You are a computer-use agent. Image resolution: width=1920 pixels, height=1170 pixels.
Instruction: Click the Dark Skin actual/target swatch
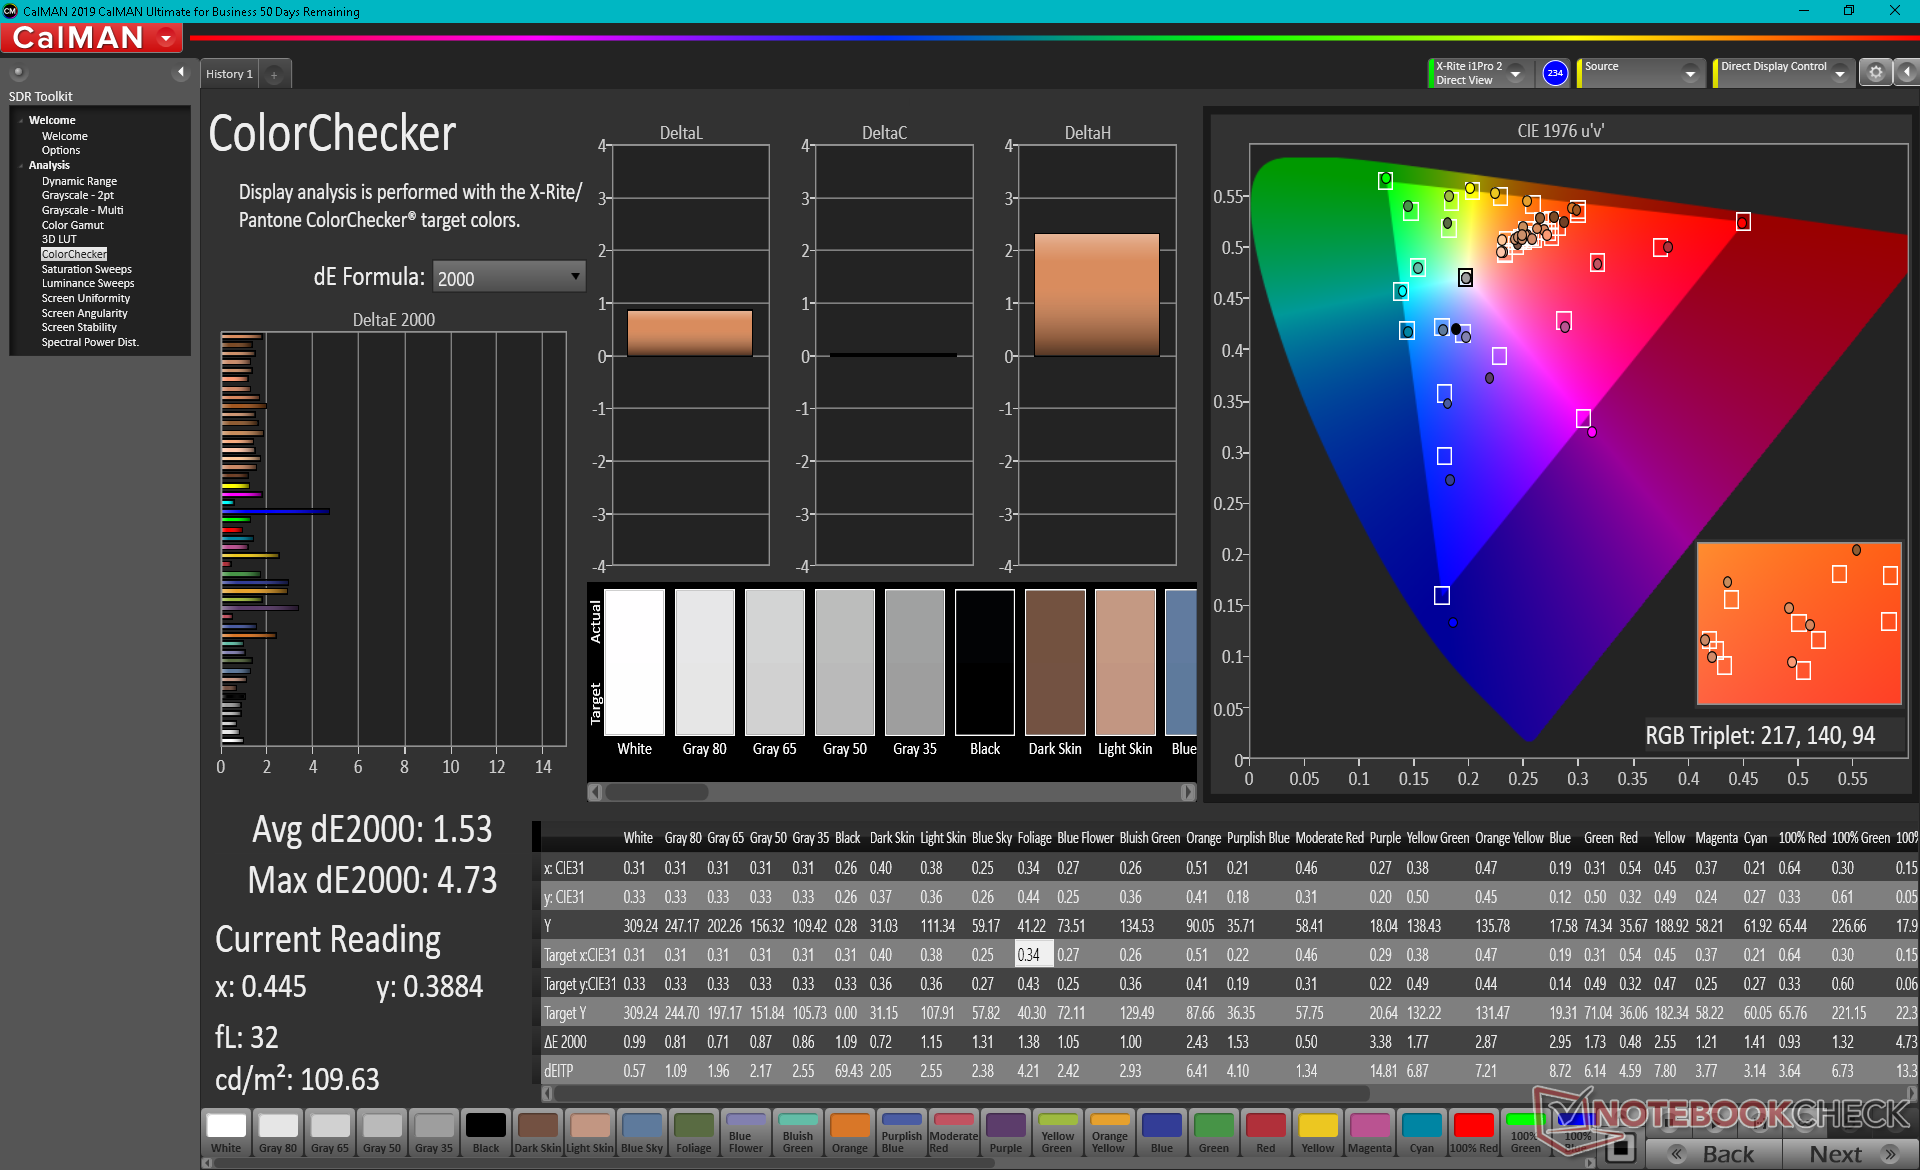point(1055,662)
